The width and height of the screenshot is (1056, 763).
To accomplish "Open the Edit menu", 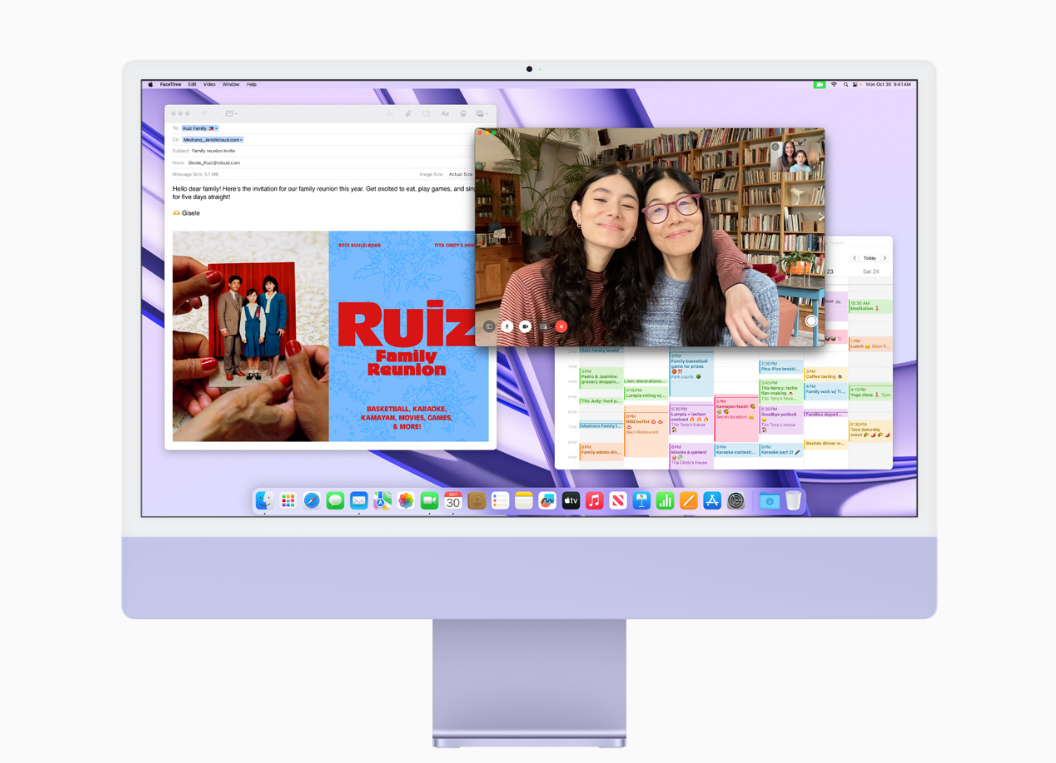I will click(x=192, y=84).
